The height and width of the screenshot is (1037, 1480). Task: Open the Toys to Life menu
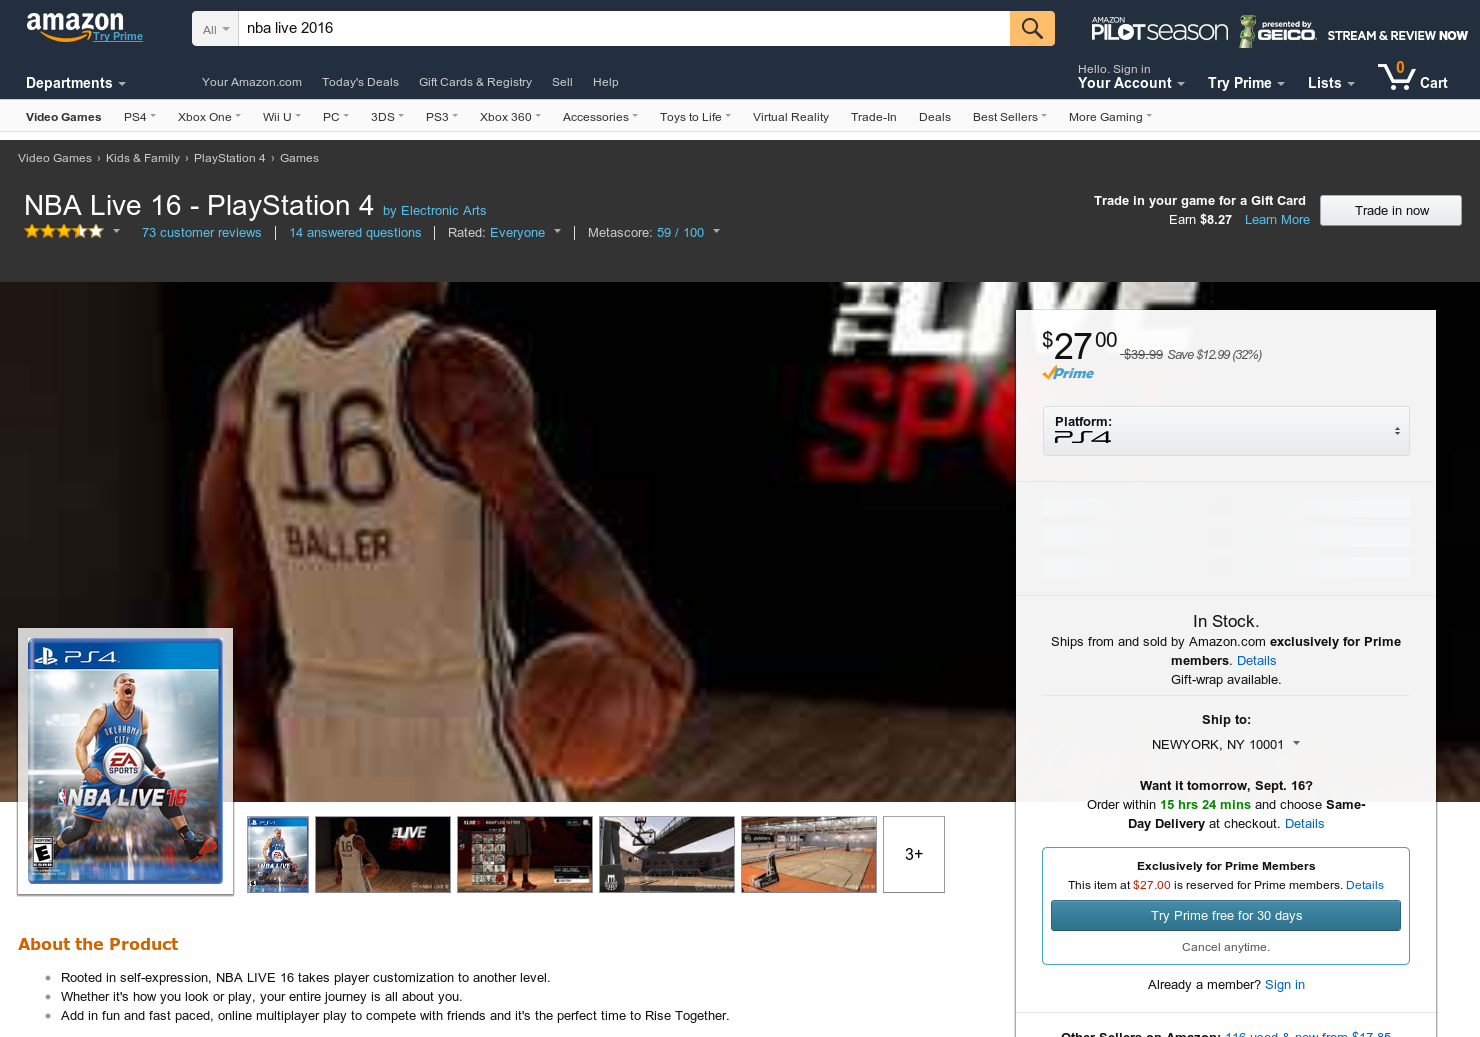pos(695,117)
